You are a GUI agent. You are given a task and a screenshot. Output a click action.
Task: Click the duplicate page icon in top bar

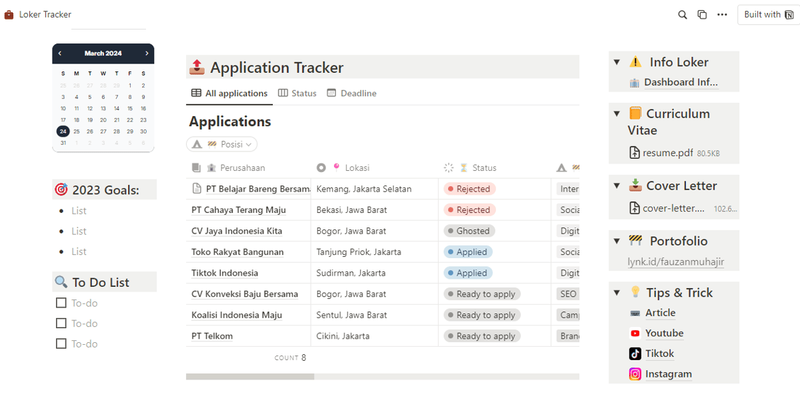[702, 15]
